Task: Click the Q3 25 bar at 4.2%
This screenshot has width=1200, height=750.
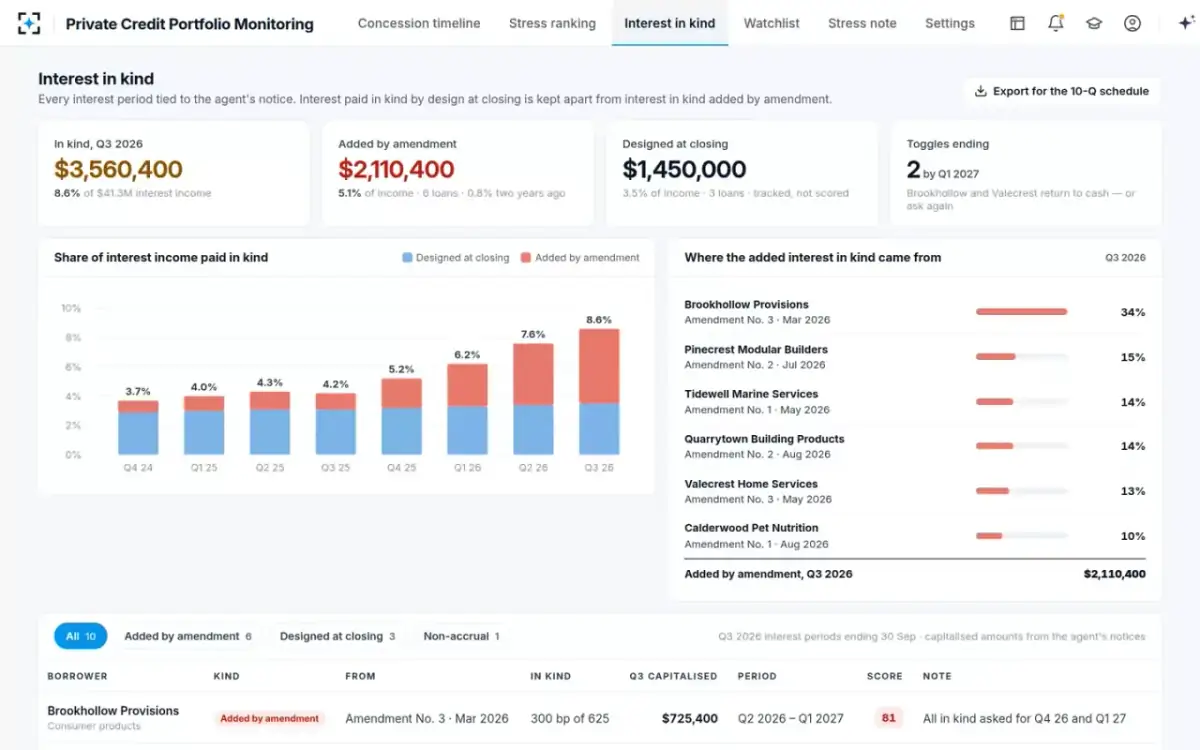Action: click(335, 424)
